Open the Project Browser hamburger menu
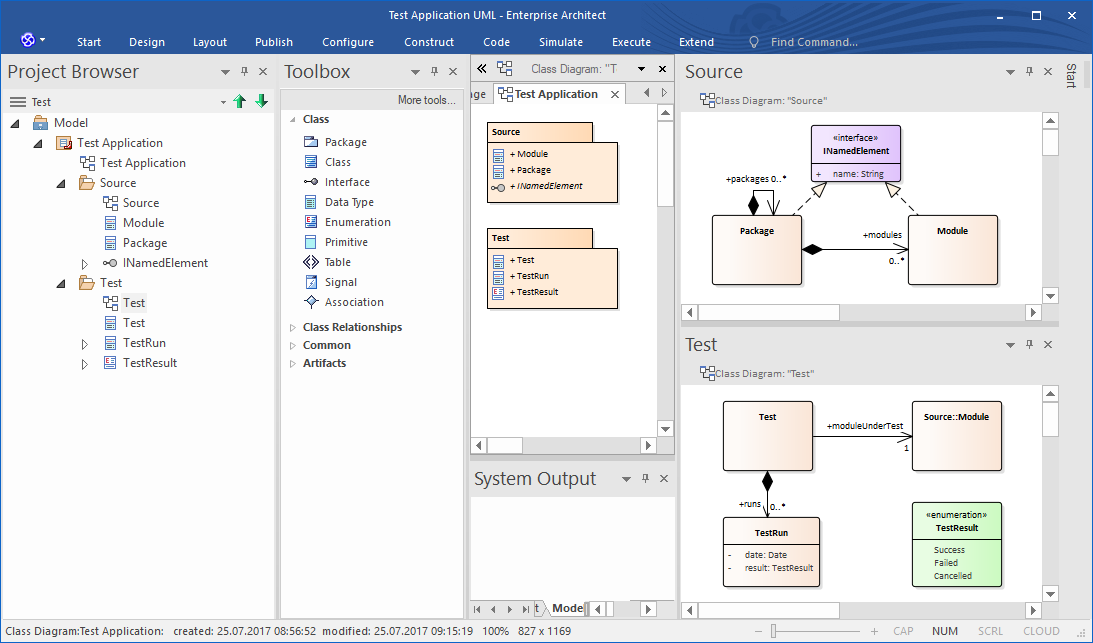Image resolution: width=1093 pixels, height=643 pixels. coord(17,102)
